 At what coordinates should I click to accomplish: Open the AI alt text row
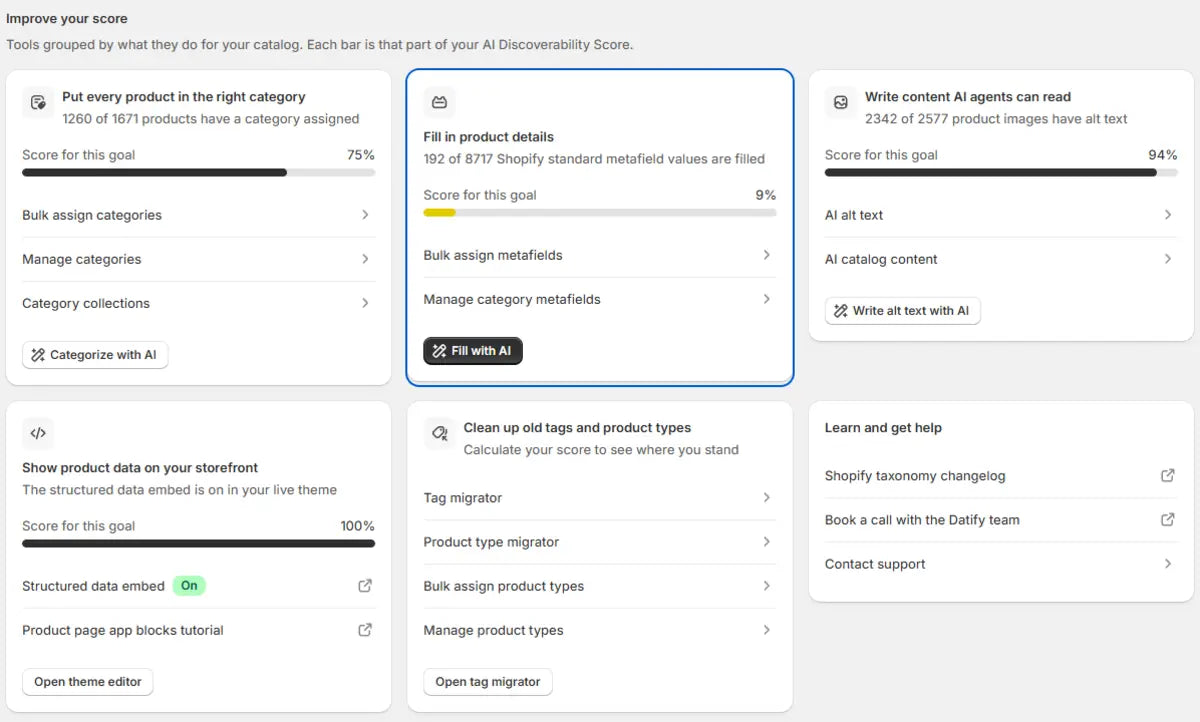[1001, 215]
